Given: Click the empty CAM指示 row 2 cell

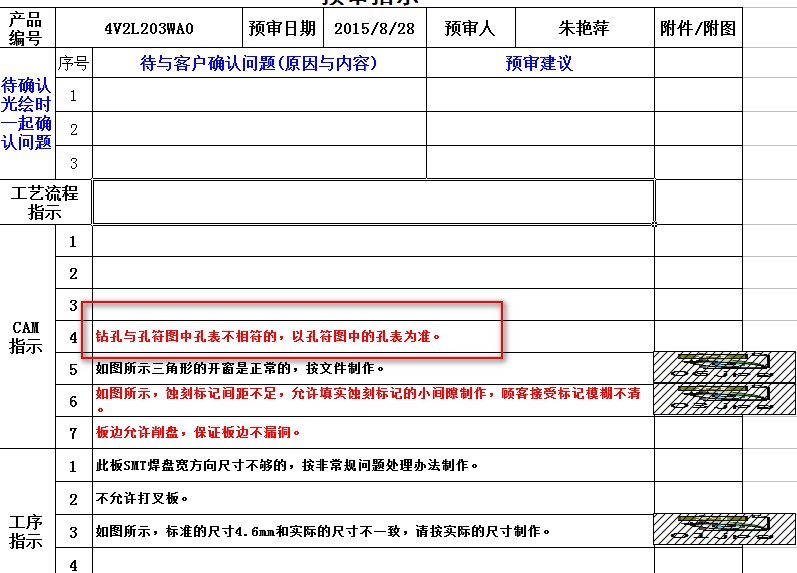Looking at the screenshot, I should point(374,273).
